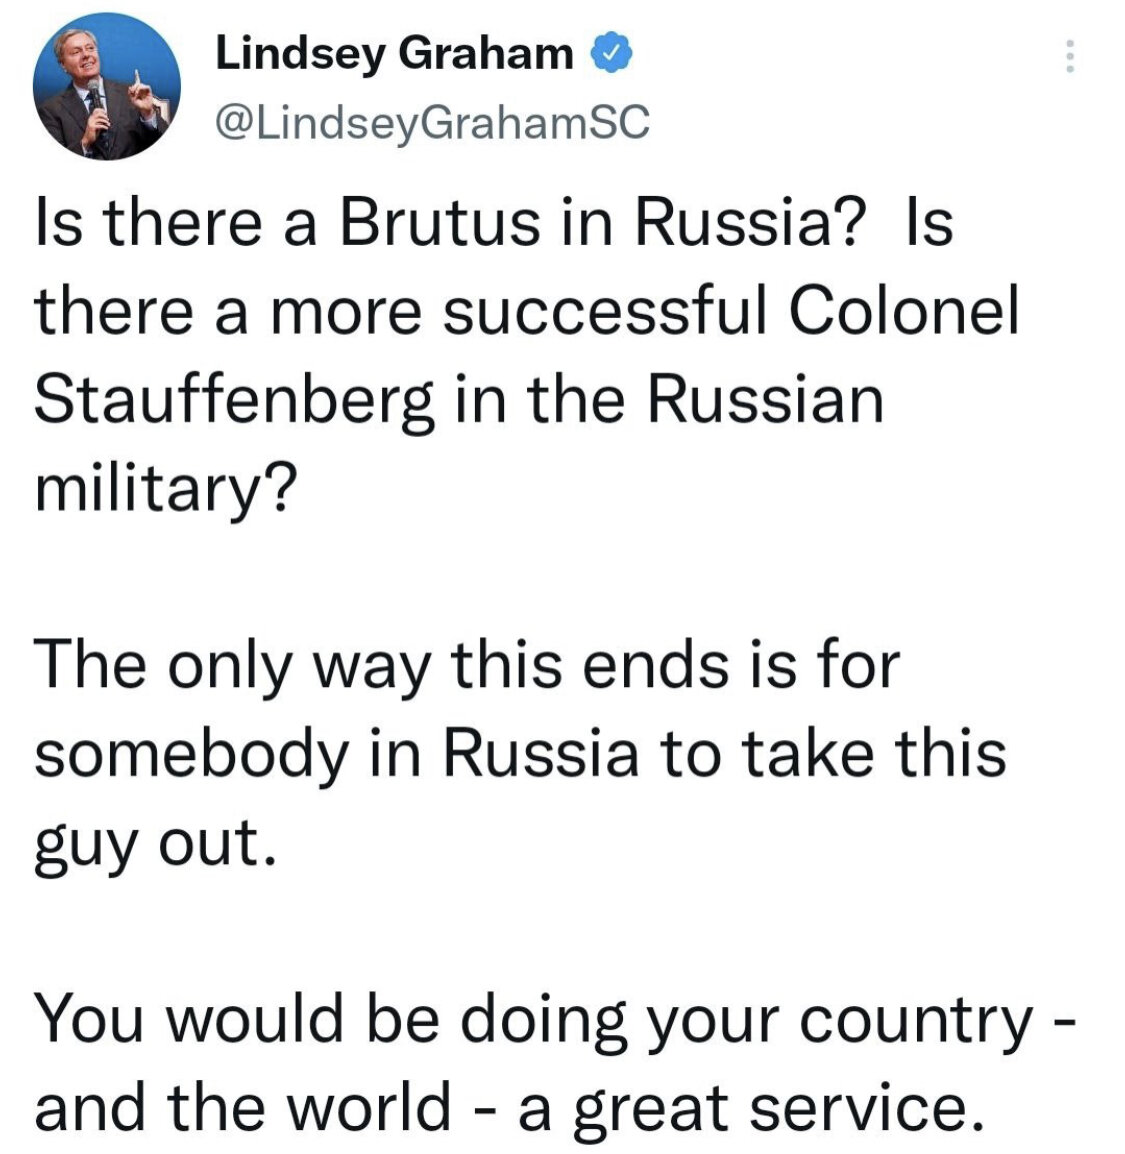Click the display name Lindsey Graham
Screen dimensions: 1125x1154
[394, 55]
